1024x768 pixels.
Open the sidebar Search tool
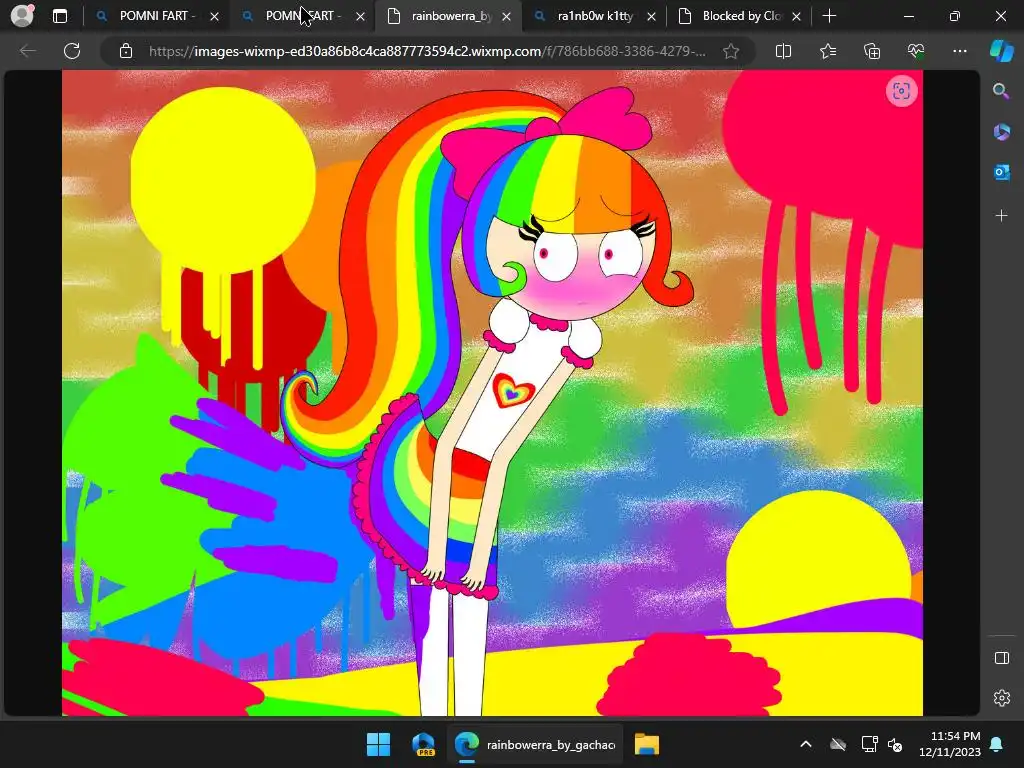click(x=1001, y=91)
